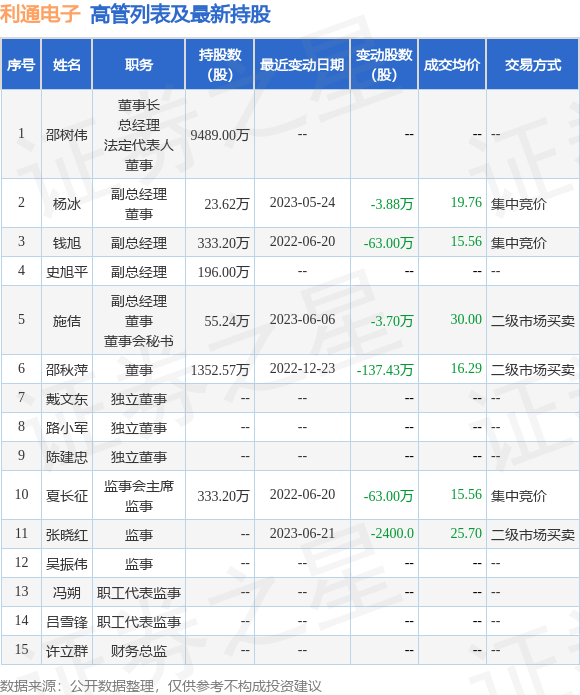Click the date 2023-06-06
The height and width of the screenshot is (695, 580).
[302, 320]
